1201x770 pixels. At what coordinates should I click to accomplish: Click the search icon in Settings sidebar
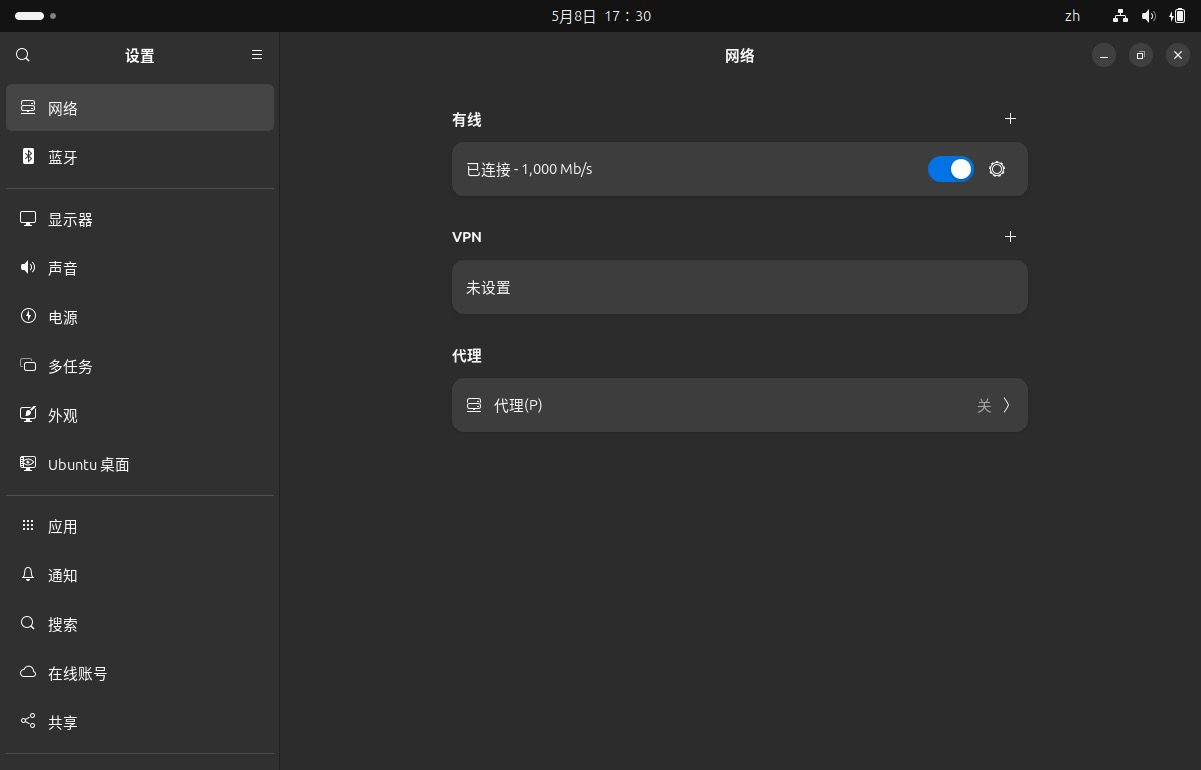22,56
